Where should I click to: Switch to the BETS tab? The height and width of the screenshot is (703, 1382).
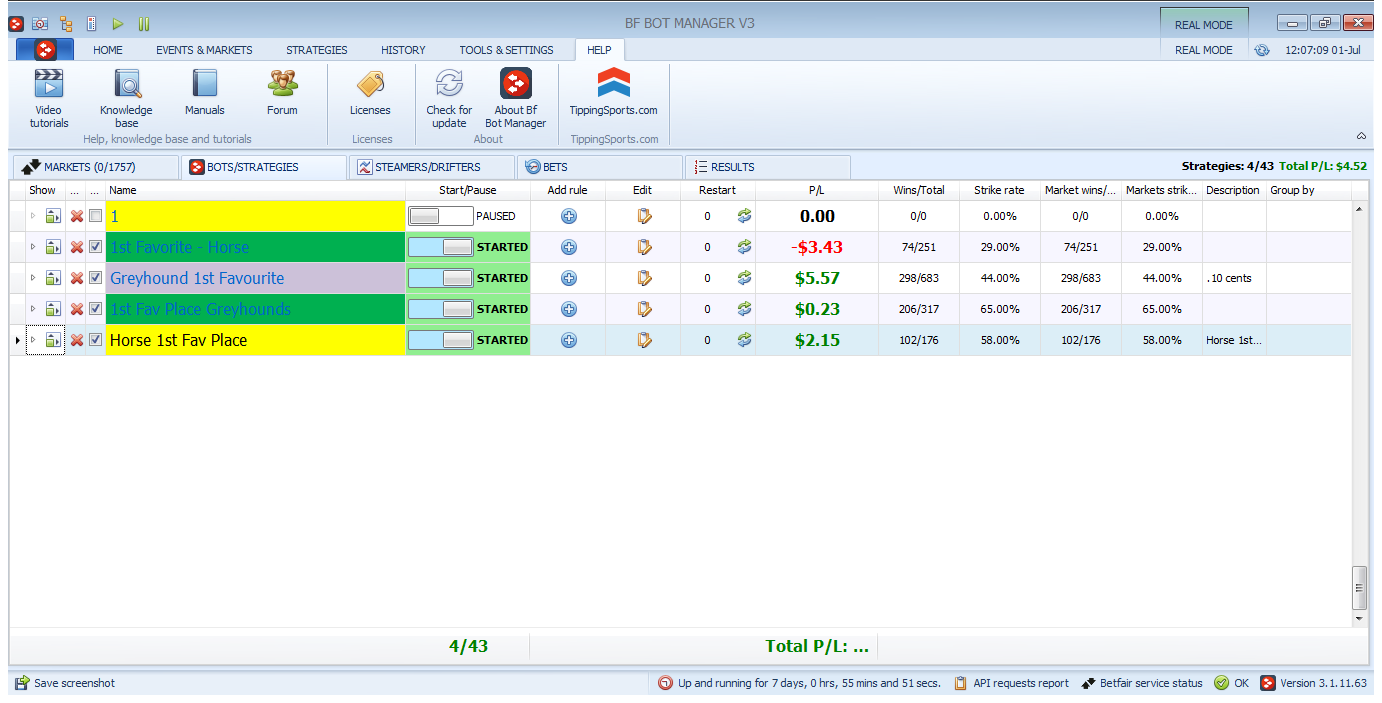[x=599, y=167]
